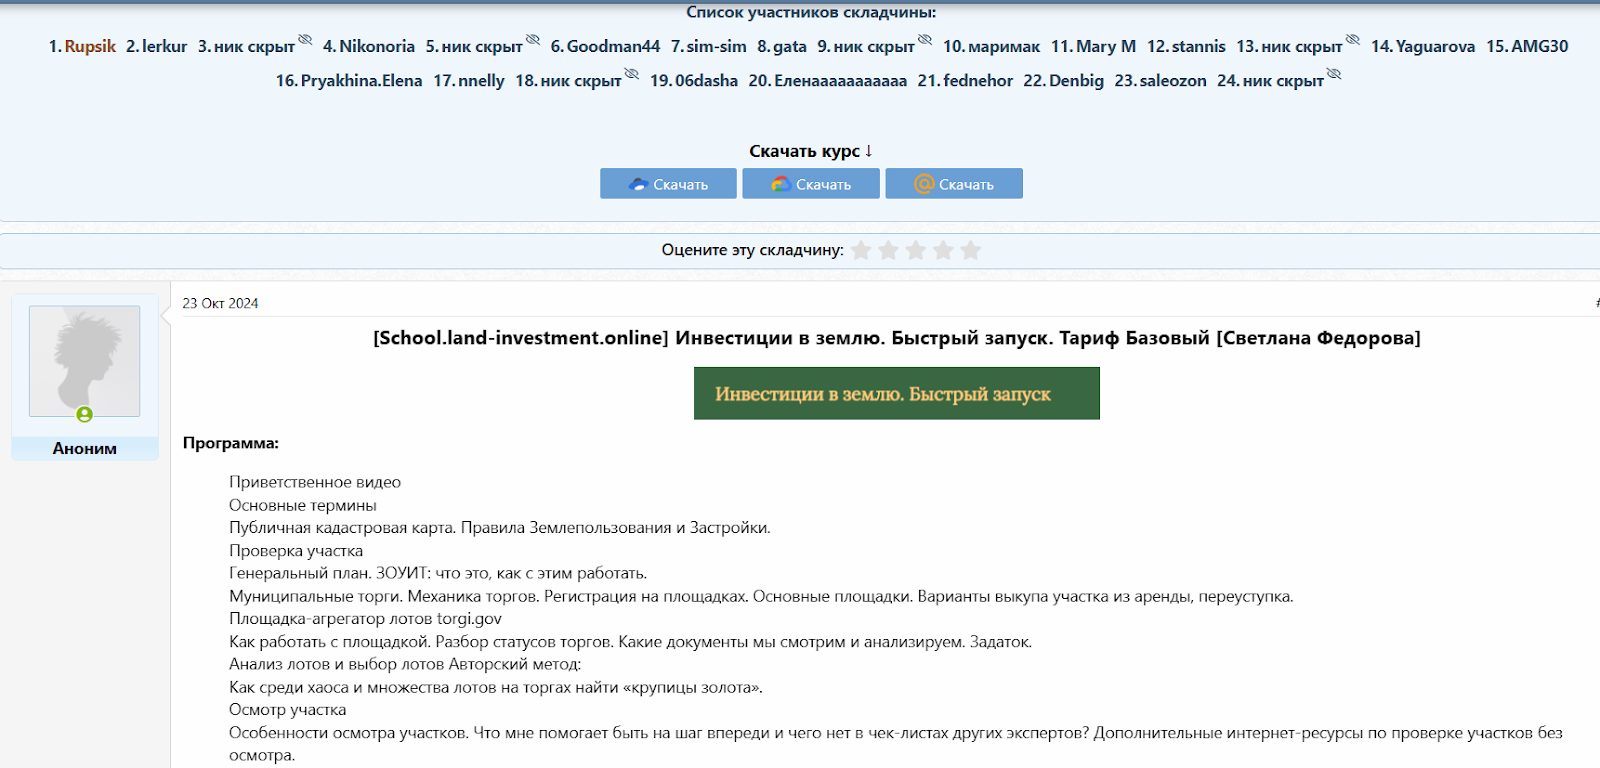This screenshot has height=768, width=1600.
Task: Click the post title starting with [School.land-investment.online]
Action: pyautogui.click(x=897, y=338)
